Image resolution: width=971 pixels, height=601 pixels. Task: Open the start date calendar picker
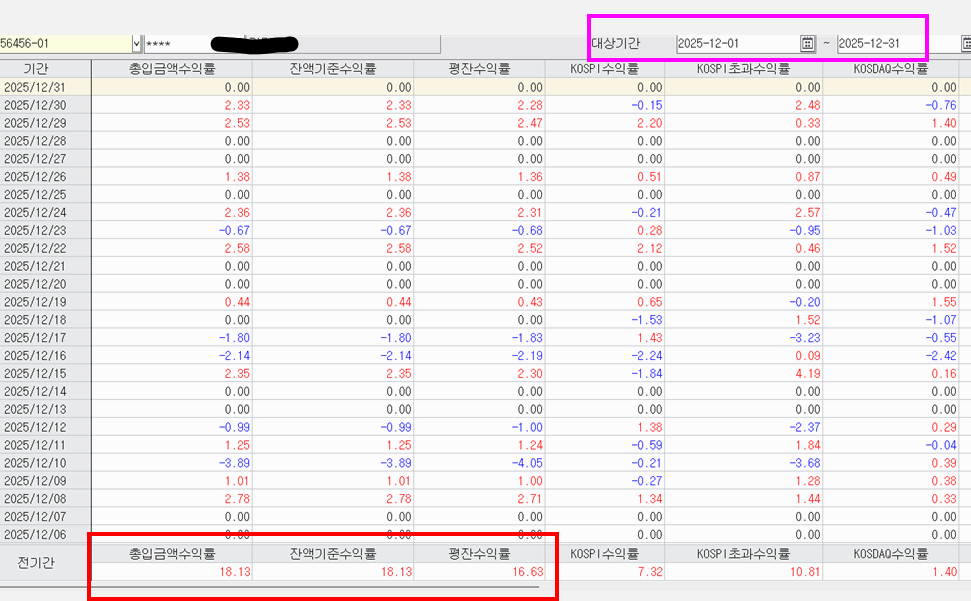point(807,43)
